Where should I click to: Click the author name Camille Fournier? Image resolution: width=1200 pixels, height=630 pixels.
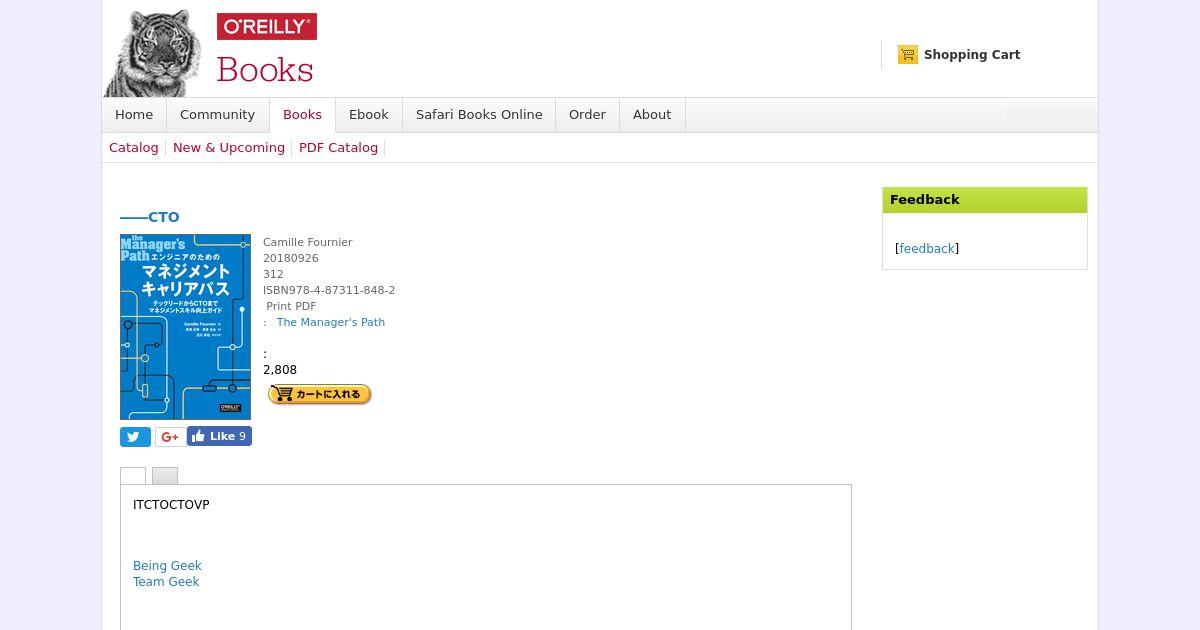point(308,242)
